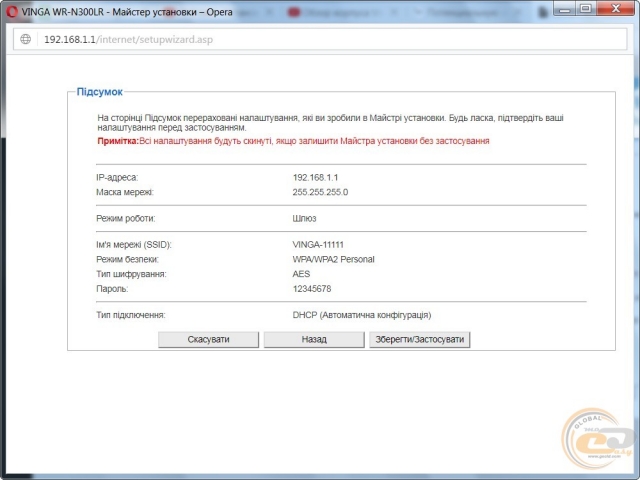Click the red Примітка warning text

tap(293, 141)
